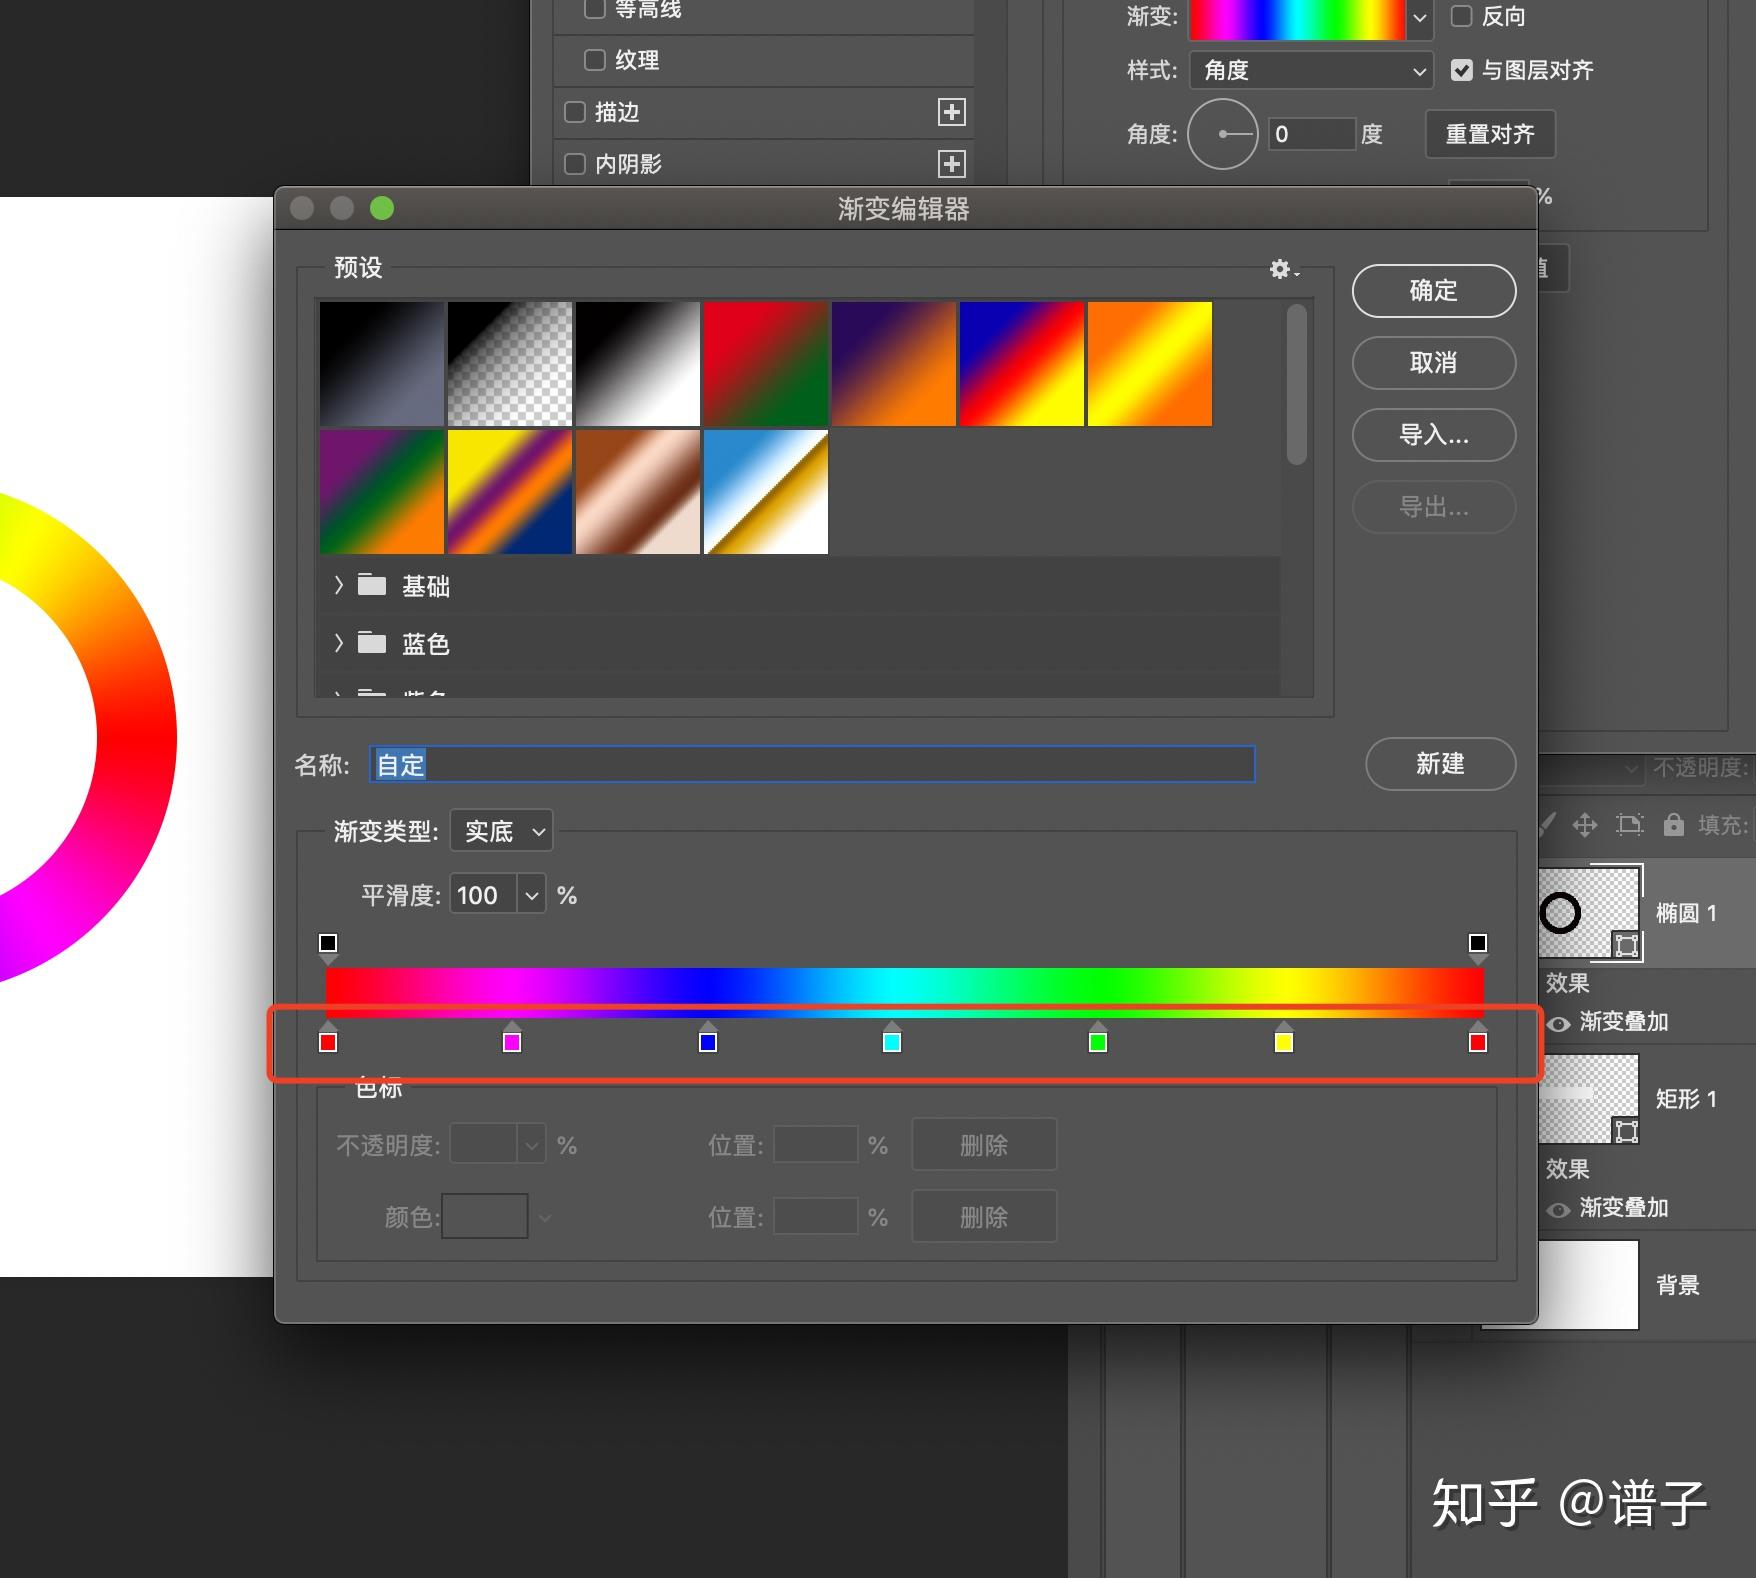The width and height of the screenshot is (1756, 1578).
Task: Click the gradient name input field
Action: (x=812, y=765)
